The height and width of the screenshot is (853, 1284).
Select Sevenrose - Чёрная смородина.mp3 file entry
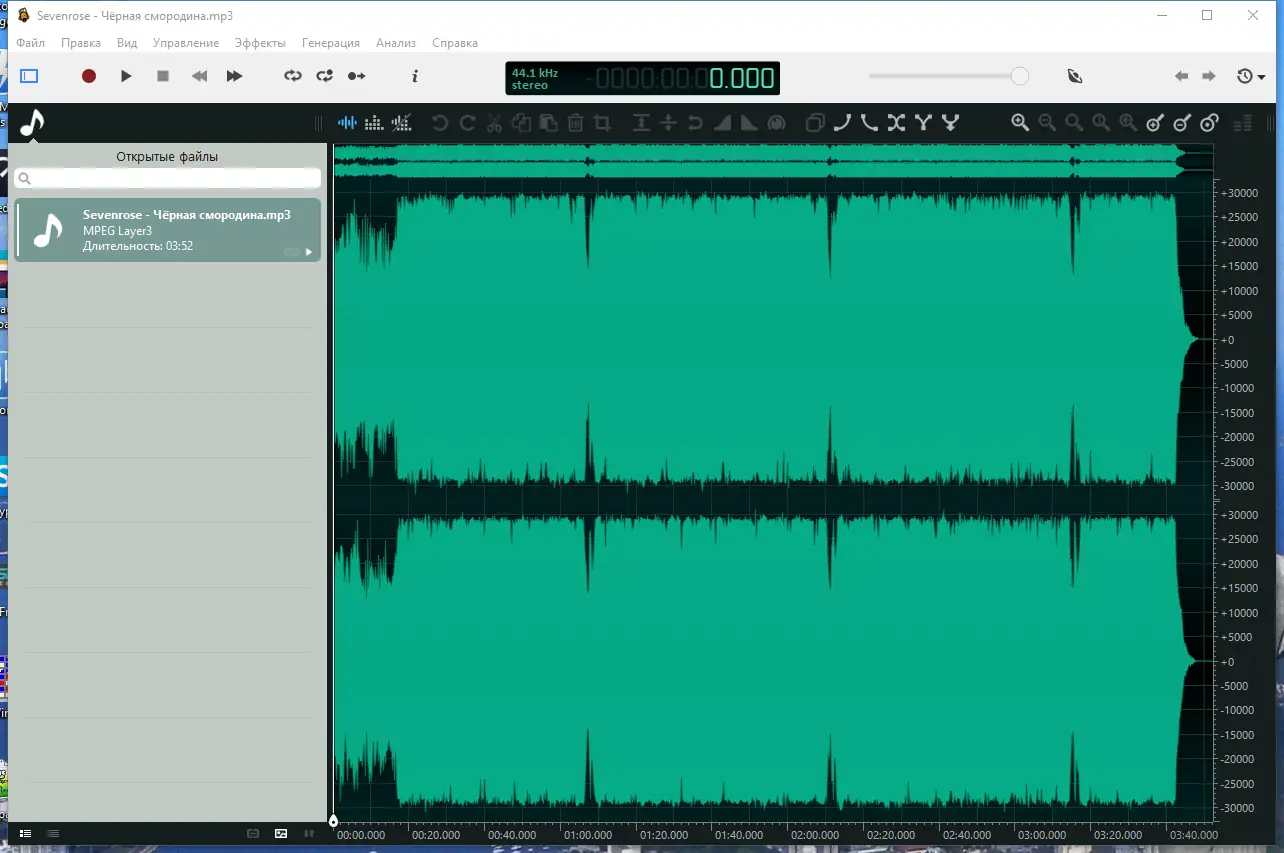coord(167,230)
